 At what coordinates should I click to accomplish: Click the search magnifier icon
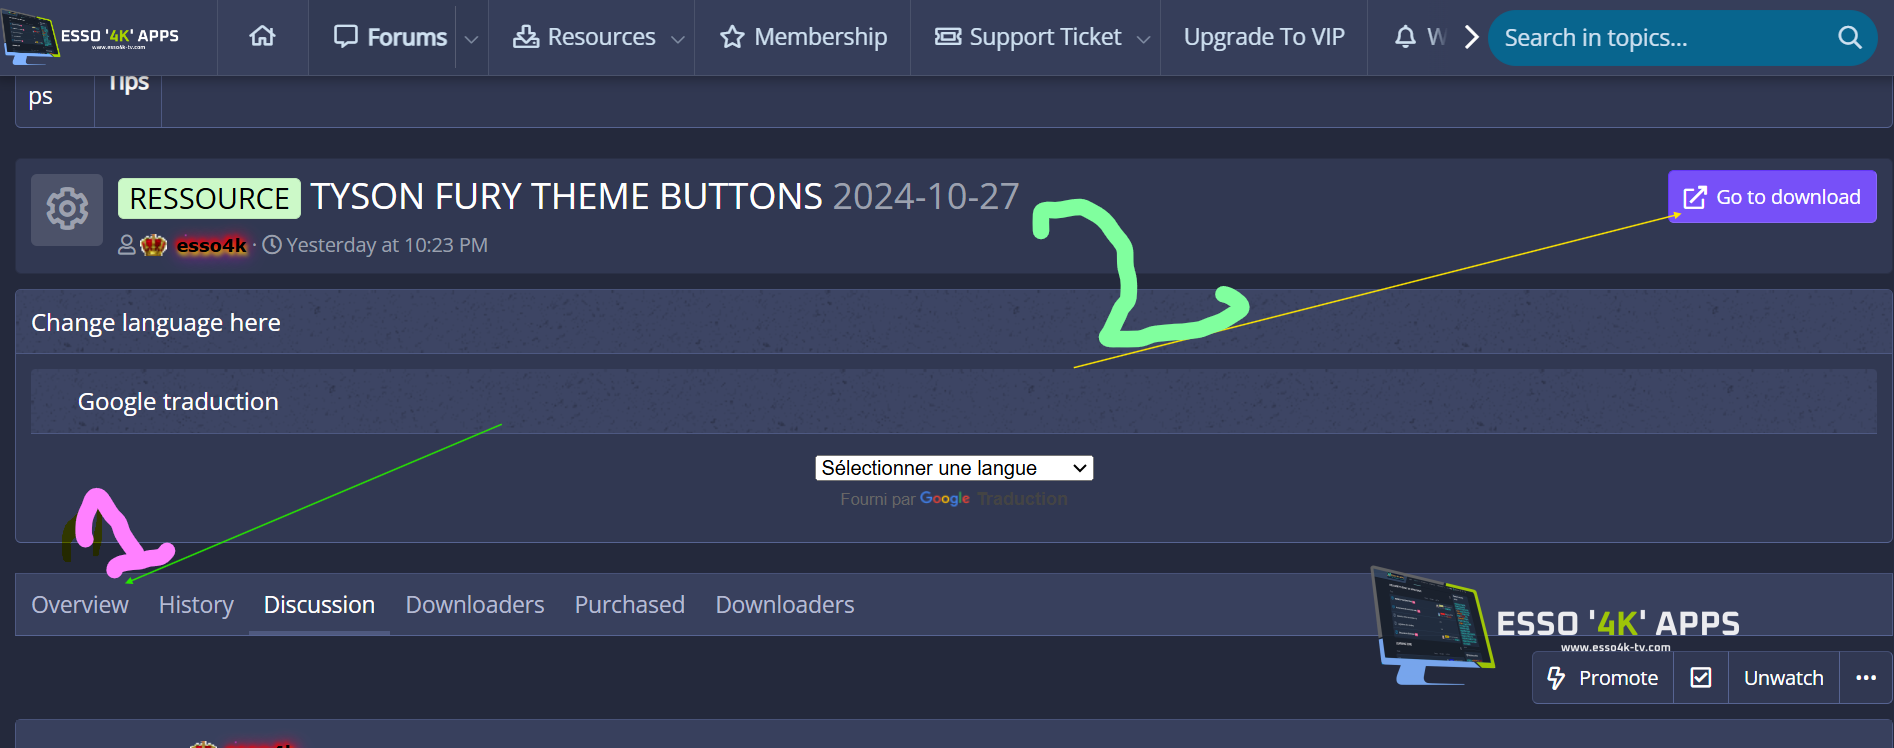[1849, 38]
